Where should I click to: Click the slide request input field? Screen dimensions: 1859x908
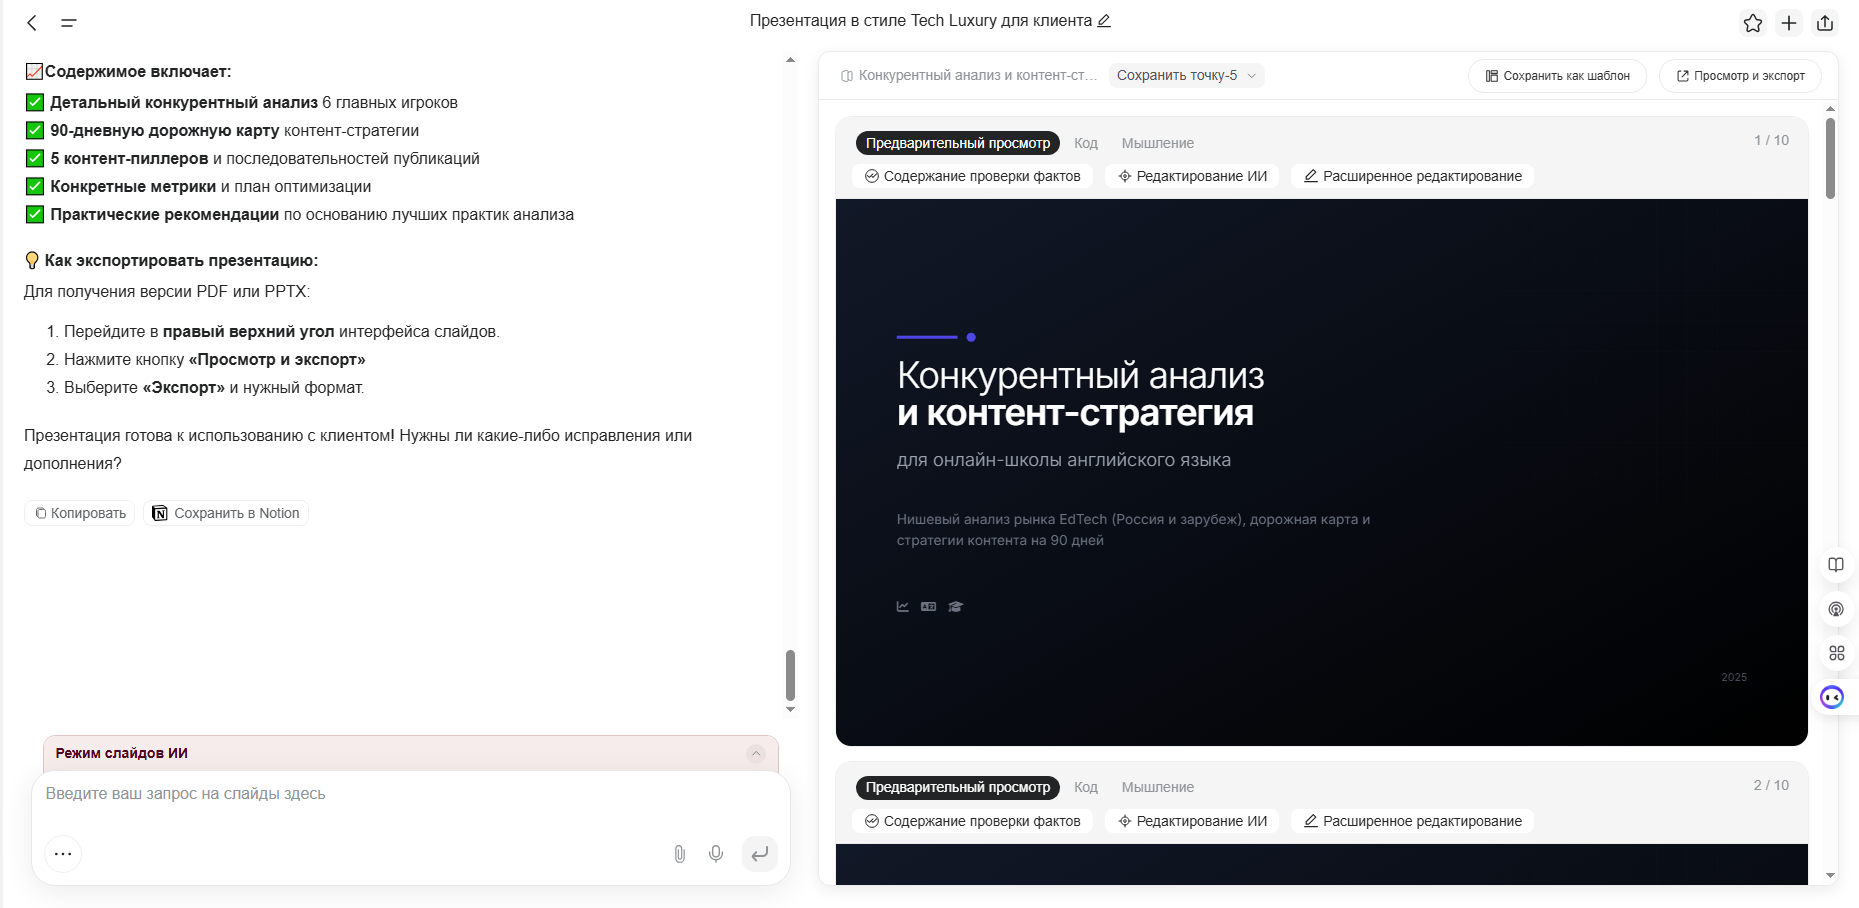click(411, 794)
